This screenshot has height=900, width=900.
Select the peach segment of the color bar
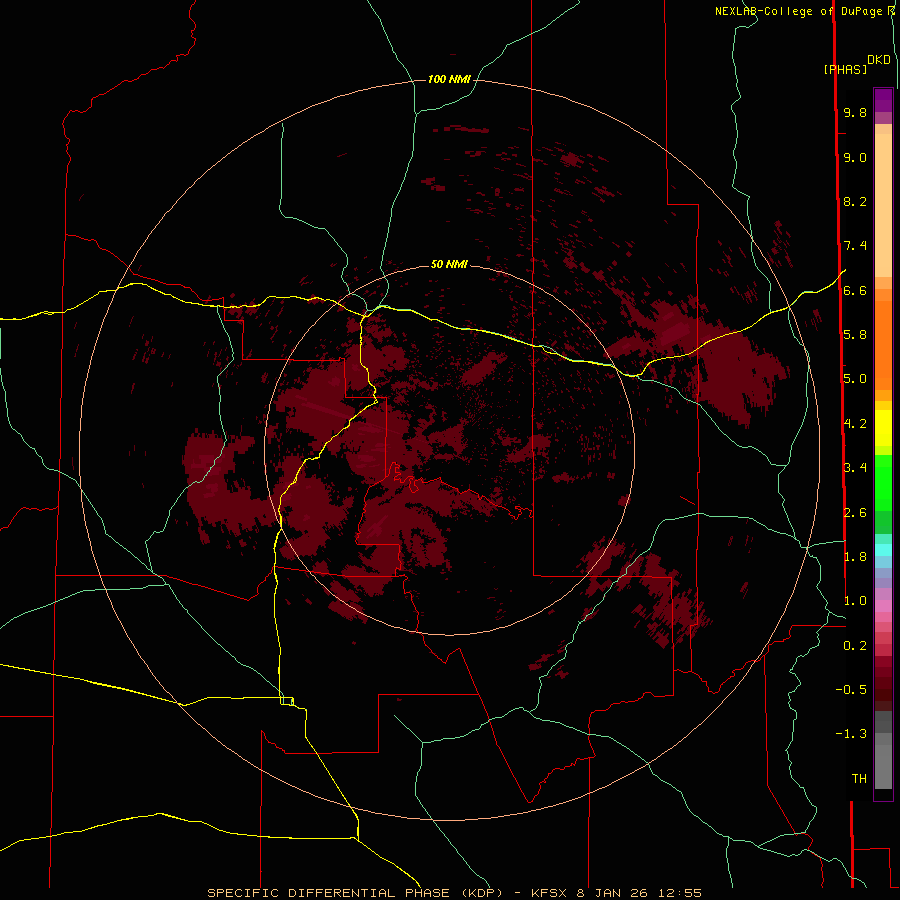pyautogui.click(x=883, y=205)
